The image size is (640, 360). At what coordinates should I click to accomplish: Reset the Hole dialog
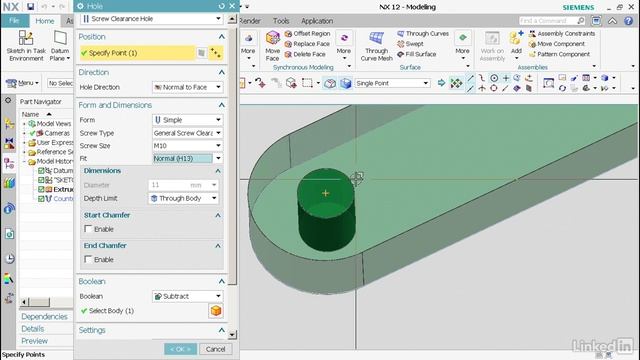point(222,6)
